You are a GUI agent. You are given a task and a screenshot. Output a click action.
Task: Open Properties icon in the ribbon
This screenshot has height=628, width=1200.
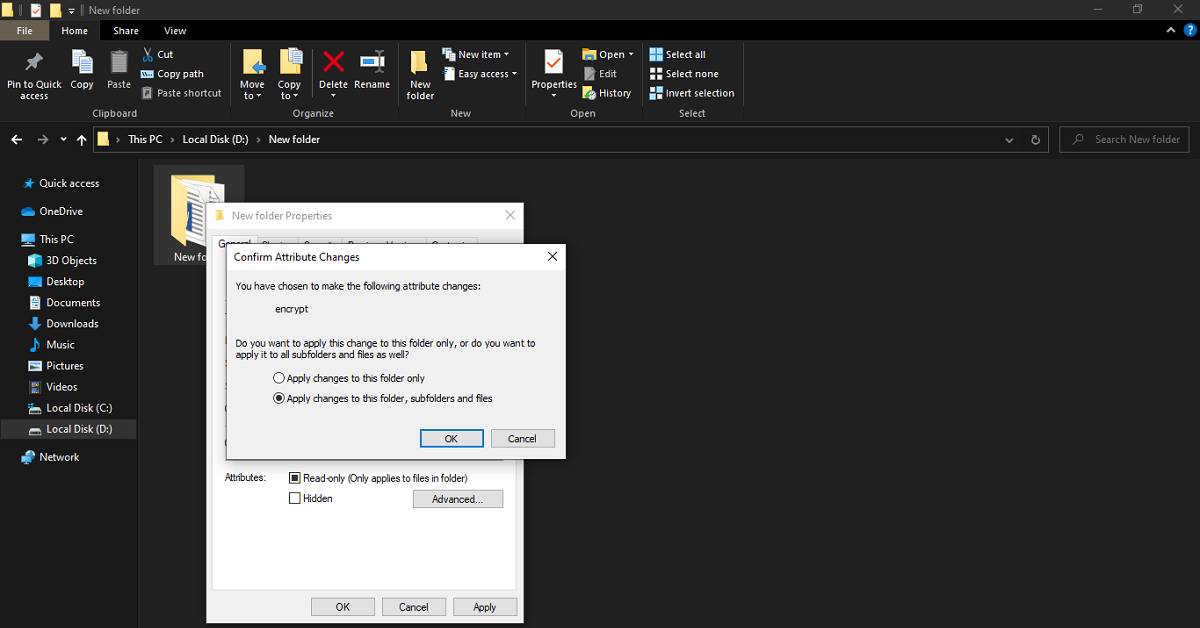(553, 62)
